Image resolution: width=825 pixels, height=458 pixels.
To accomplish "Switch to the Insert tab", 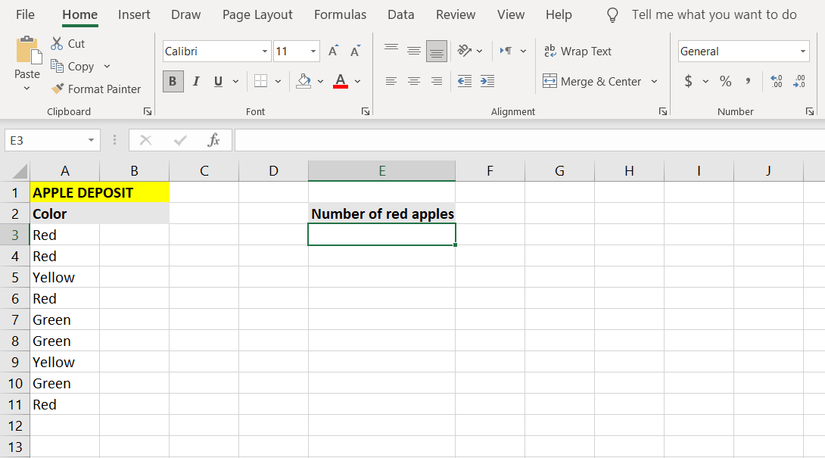I will coord(134,15).
